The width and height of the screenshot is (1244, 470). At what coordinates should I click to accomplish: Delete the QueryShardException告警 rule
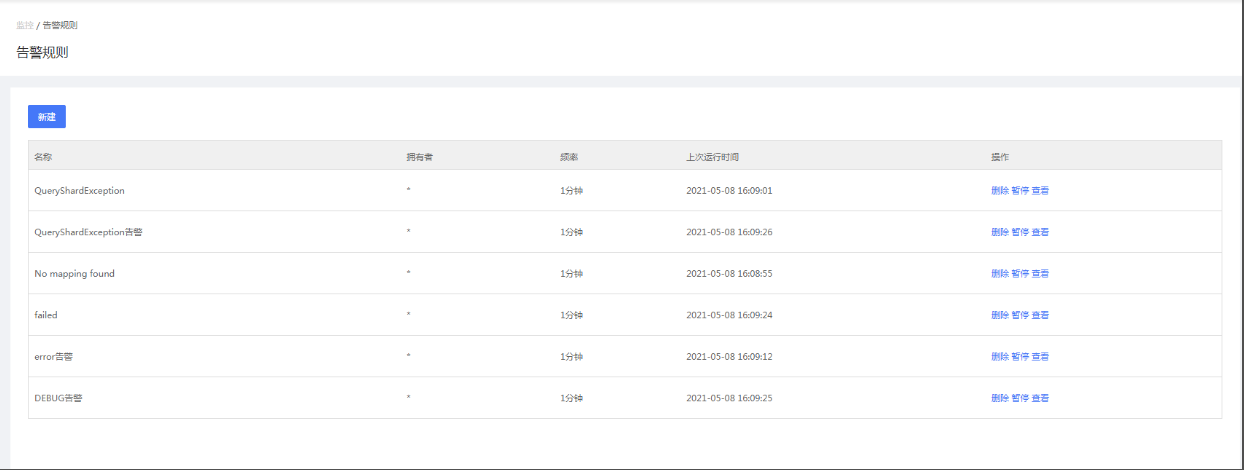(x=1000, y=232)
